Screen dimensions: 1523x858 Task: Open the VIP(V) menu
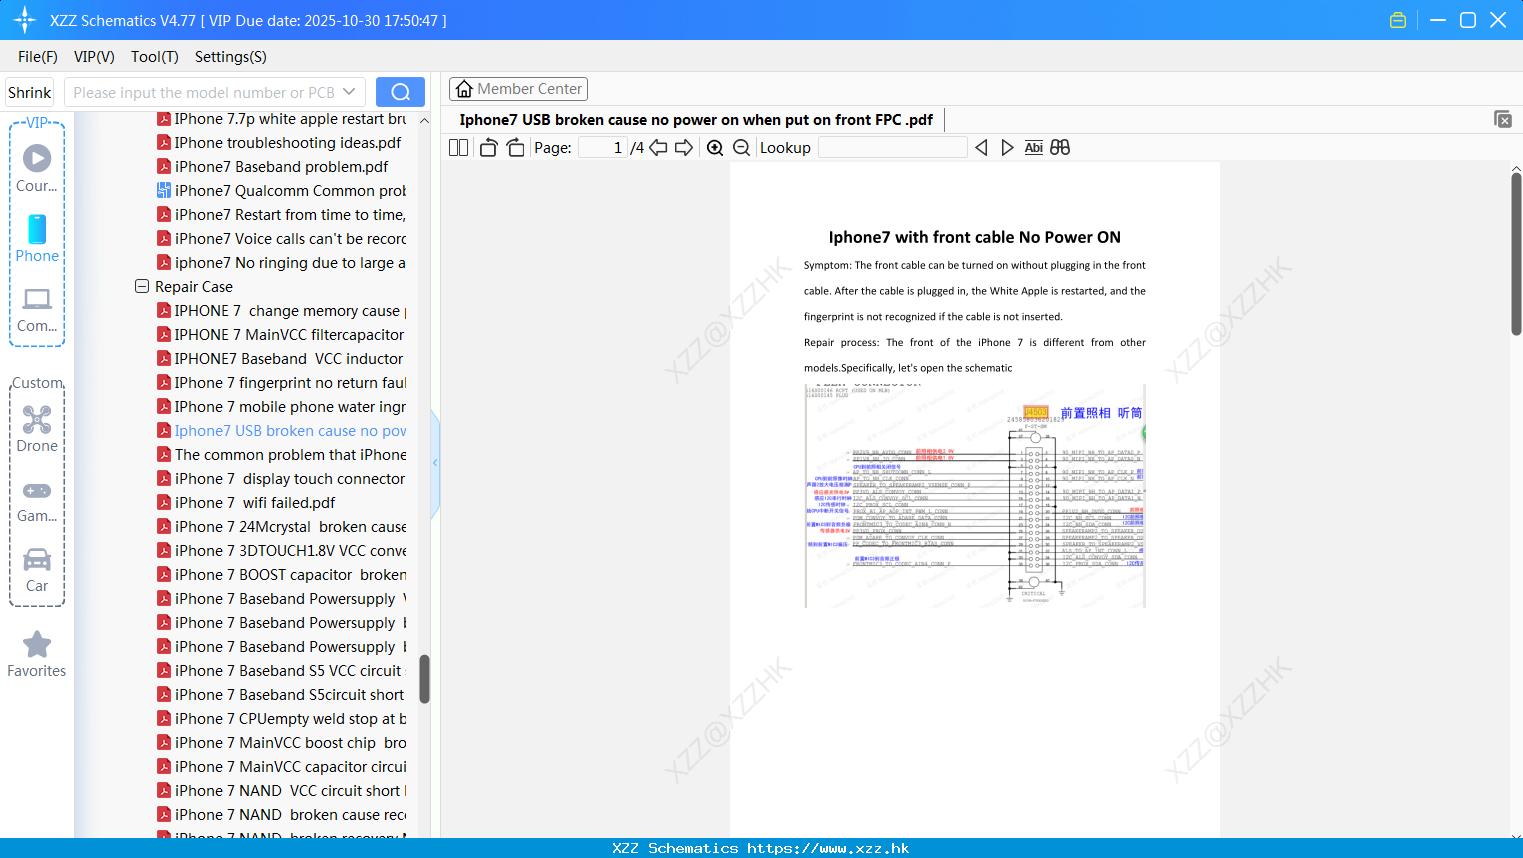point(94,57)
